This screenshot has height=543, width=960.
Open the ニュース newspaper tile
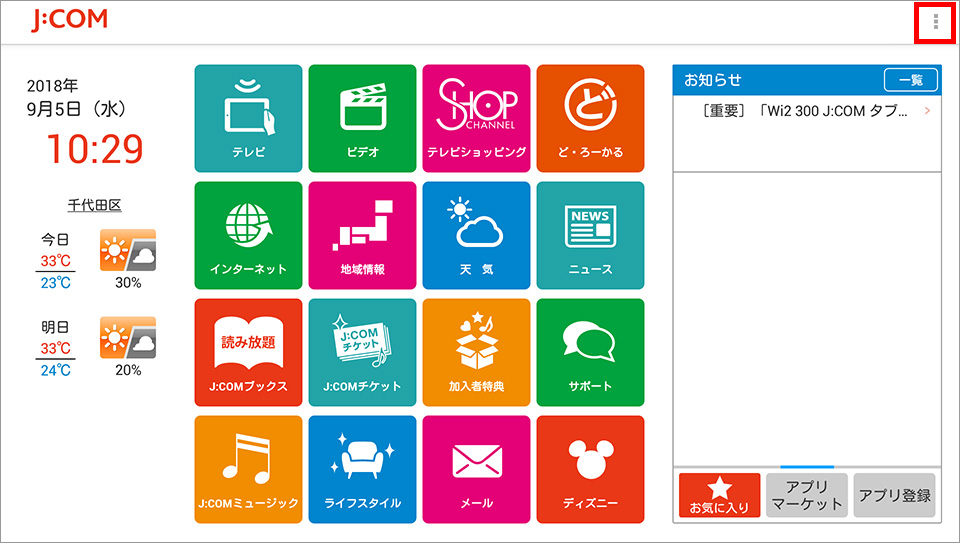click(590, 235)
